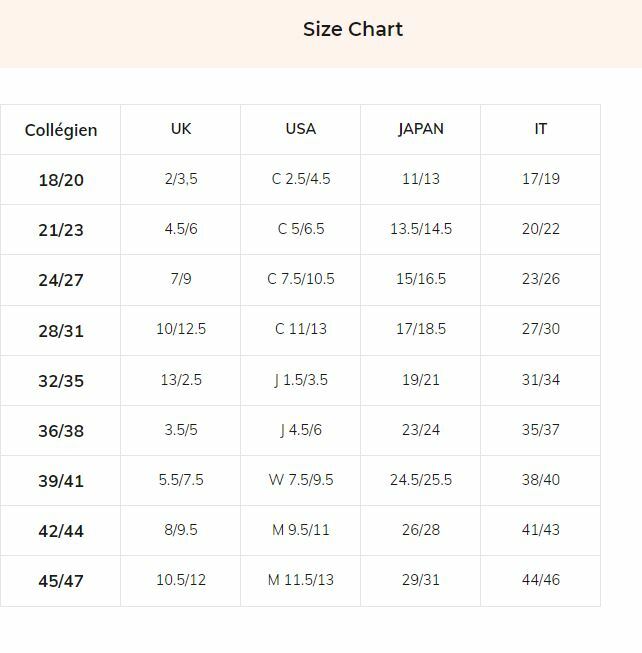Select the 18/20 size row label
642x653 pixels.
click(x=61, y=180)
